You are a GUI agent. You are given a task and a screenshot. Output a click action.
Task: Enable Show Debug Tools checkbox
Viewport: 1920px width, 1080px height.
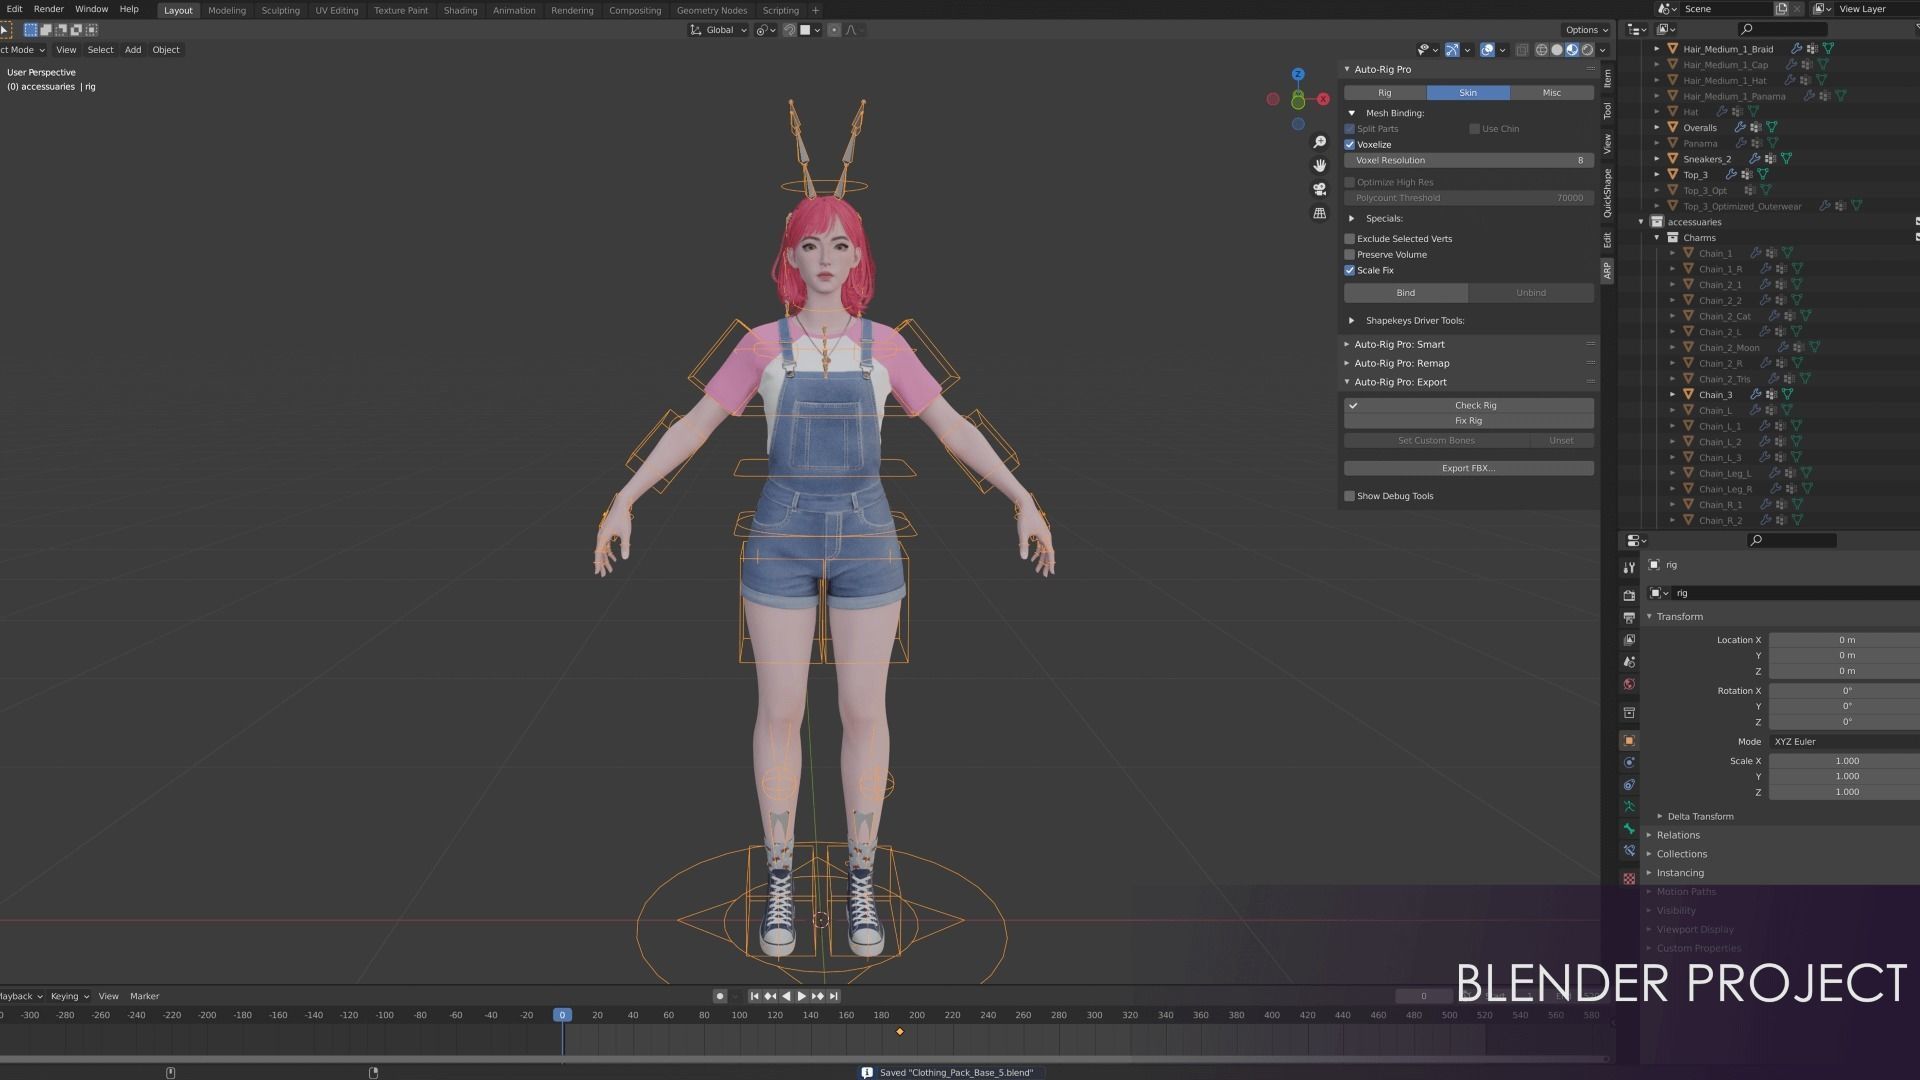click(x=1350, y=496)
